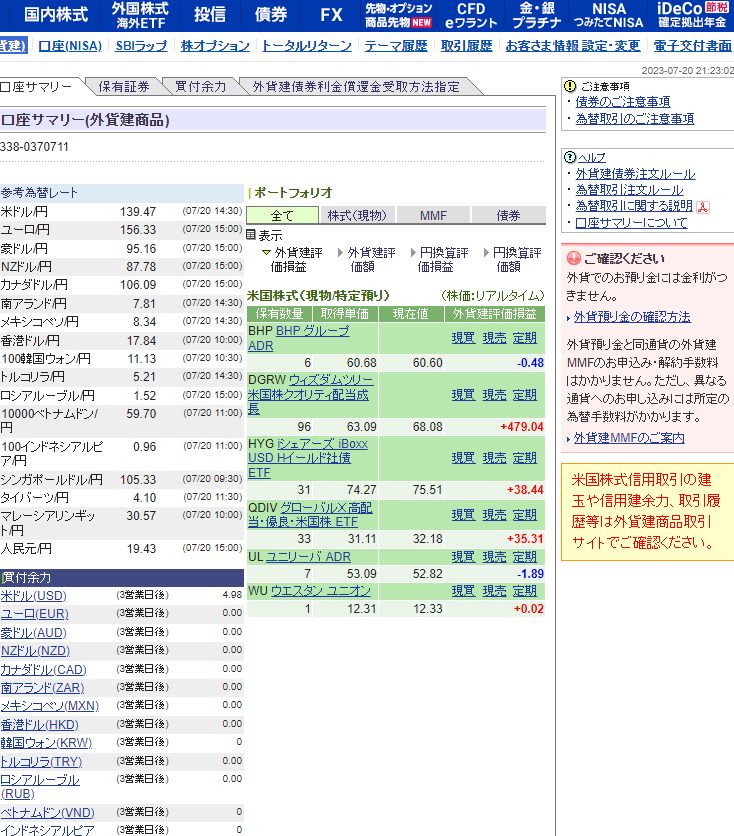Select the 口座サマリー tab
Screen dimensions: 734x836
[x=36, y=87]
